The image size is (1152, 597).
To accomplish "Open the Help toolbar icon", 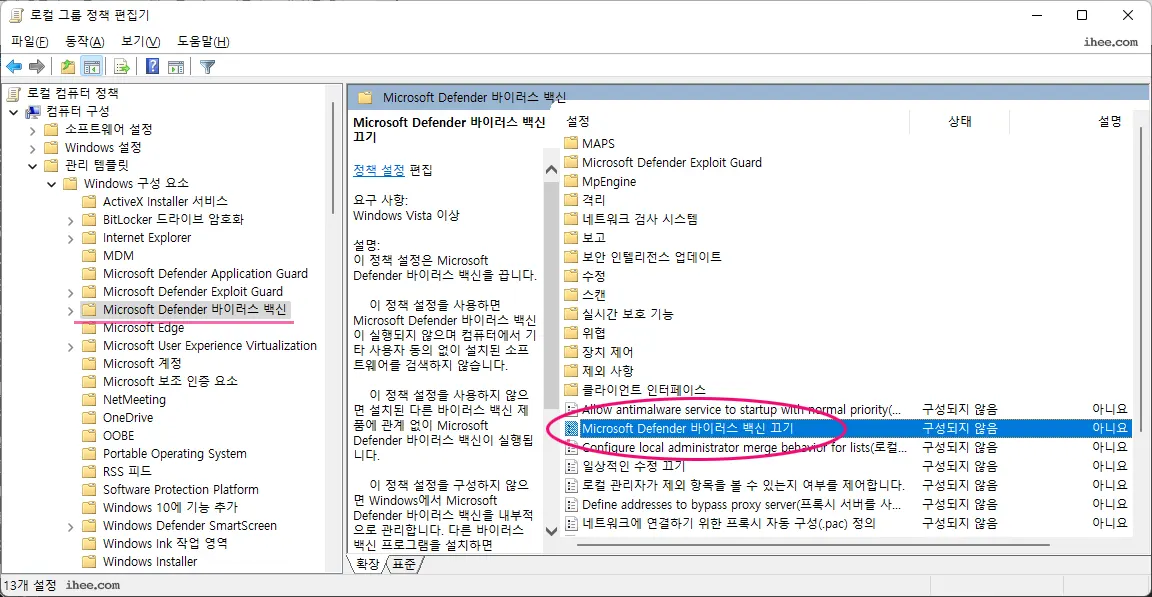I will pos(152,67).
